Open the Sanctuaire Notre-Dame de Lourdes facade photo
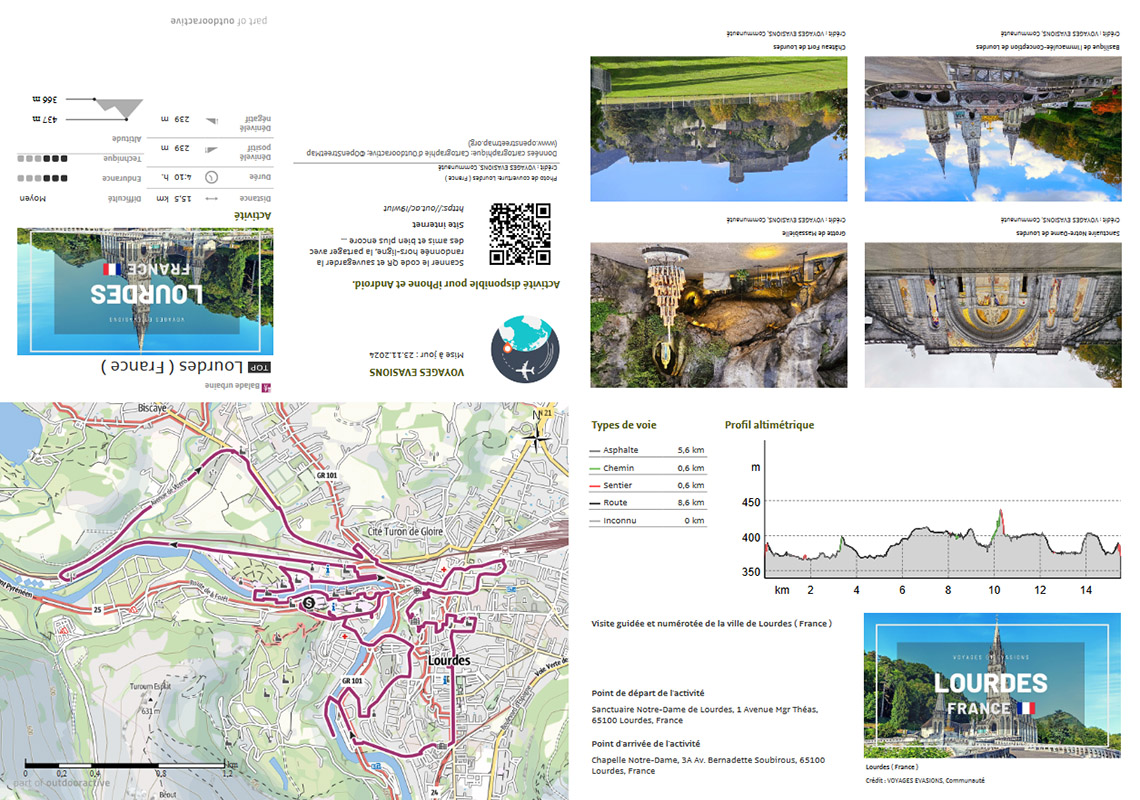Viewport: 1140px width, 800px height. 993,315
